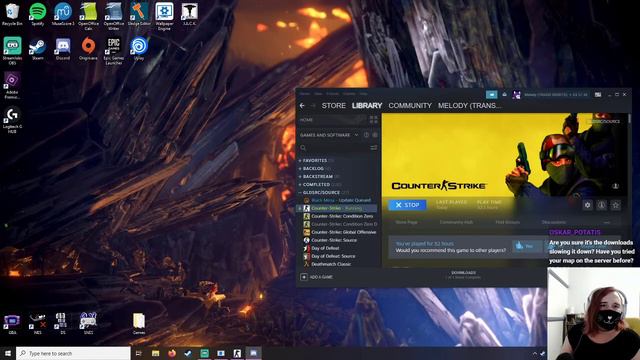Launch Uplay desktop shortcut

coord(139,49)
